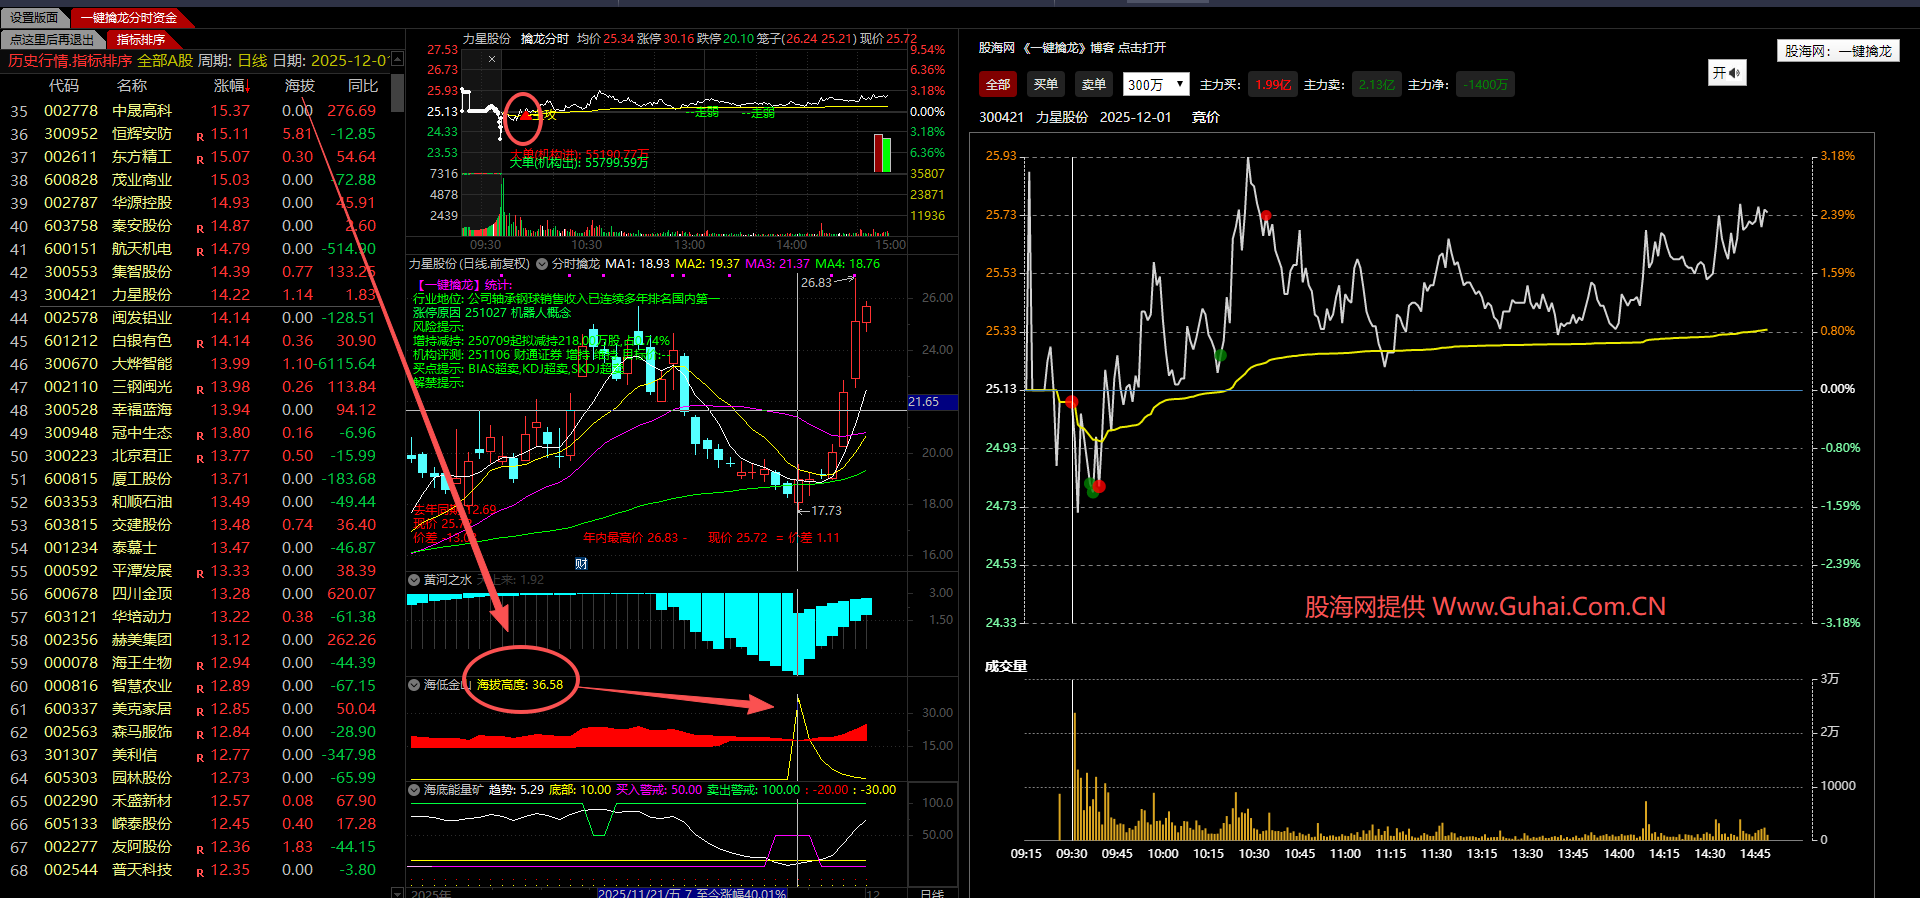Switch to 设置版面 tab
1920x898 pixels.
coord(34,17)
